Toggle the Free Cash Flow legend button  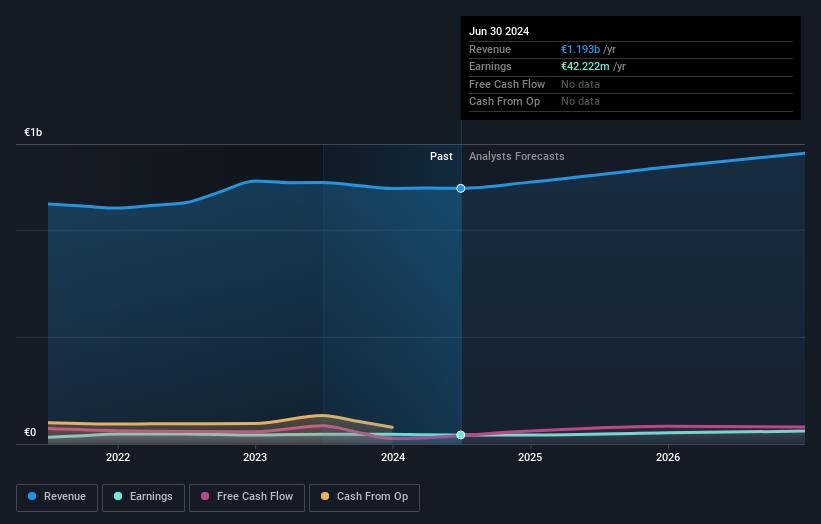(247, 497)
